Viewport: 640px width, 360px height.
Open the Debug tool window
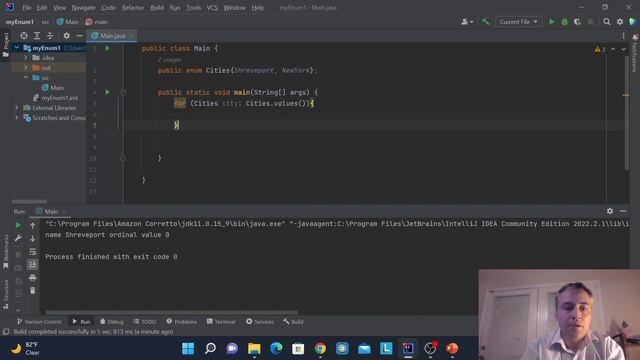(x=112, y=322)
